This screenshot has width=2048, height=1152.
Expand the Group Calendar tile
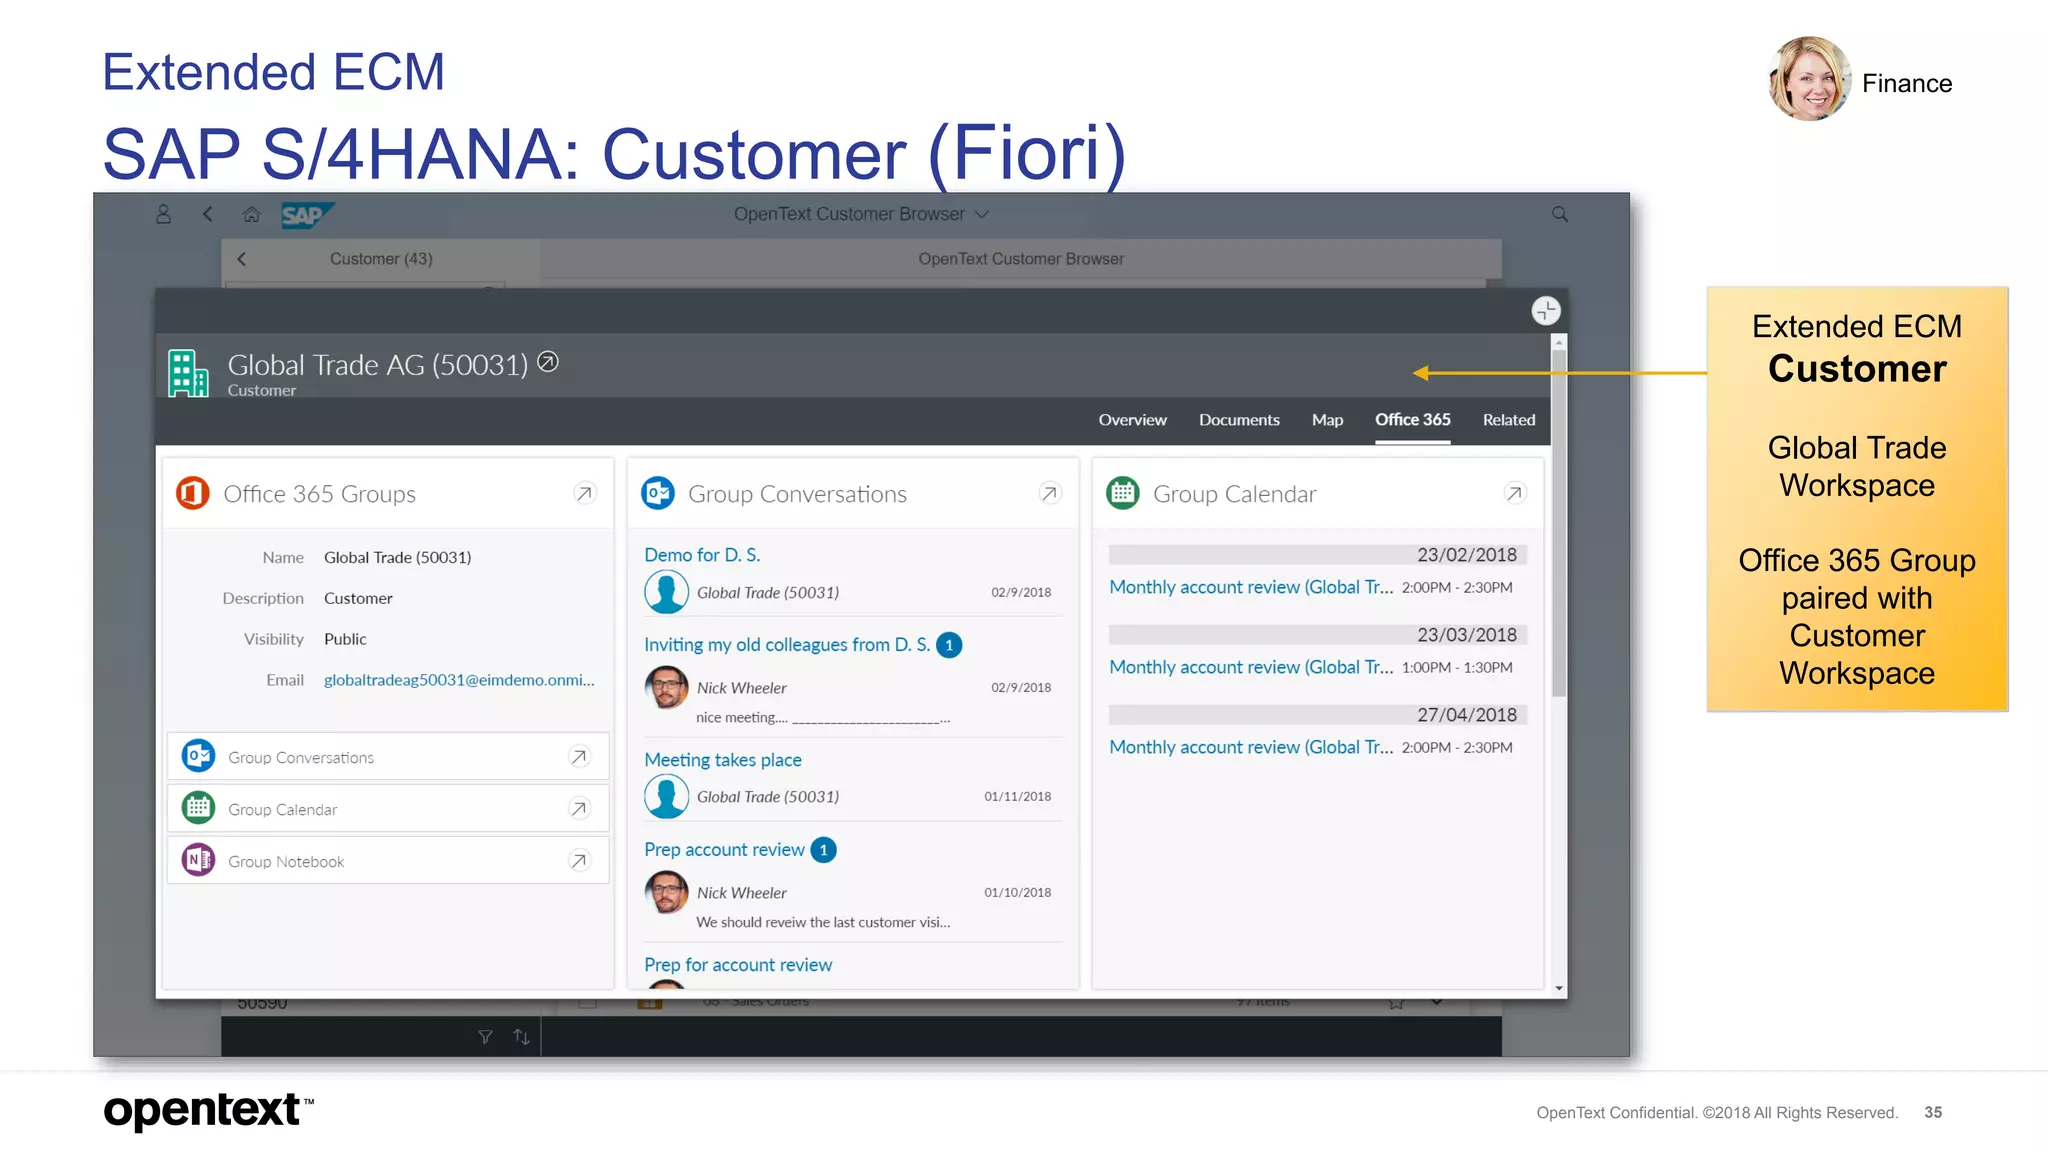(x=1514, y=493)
